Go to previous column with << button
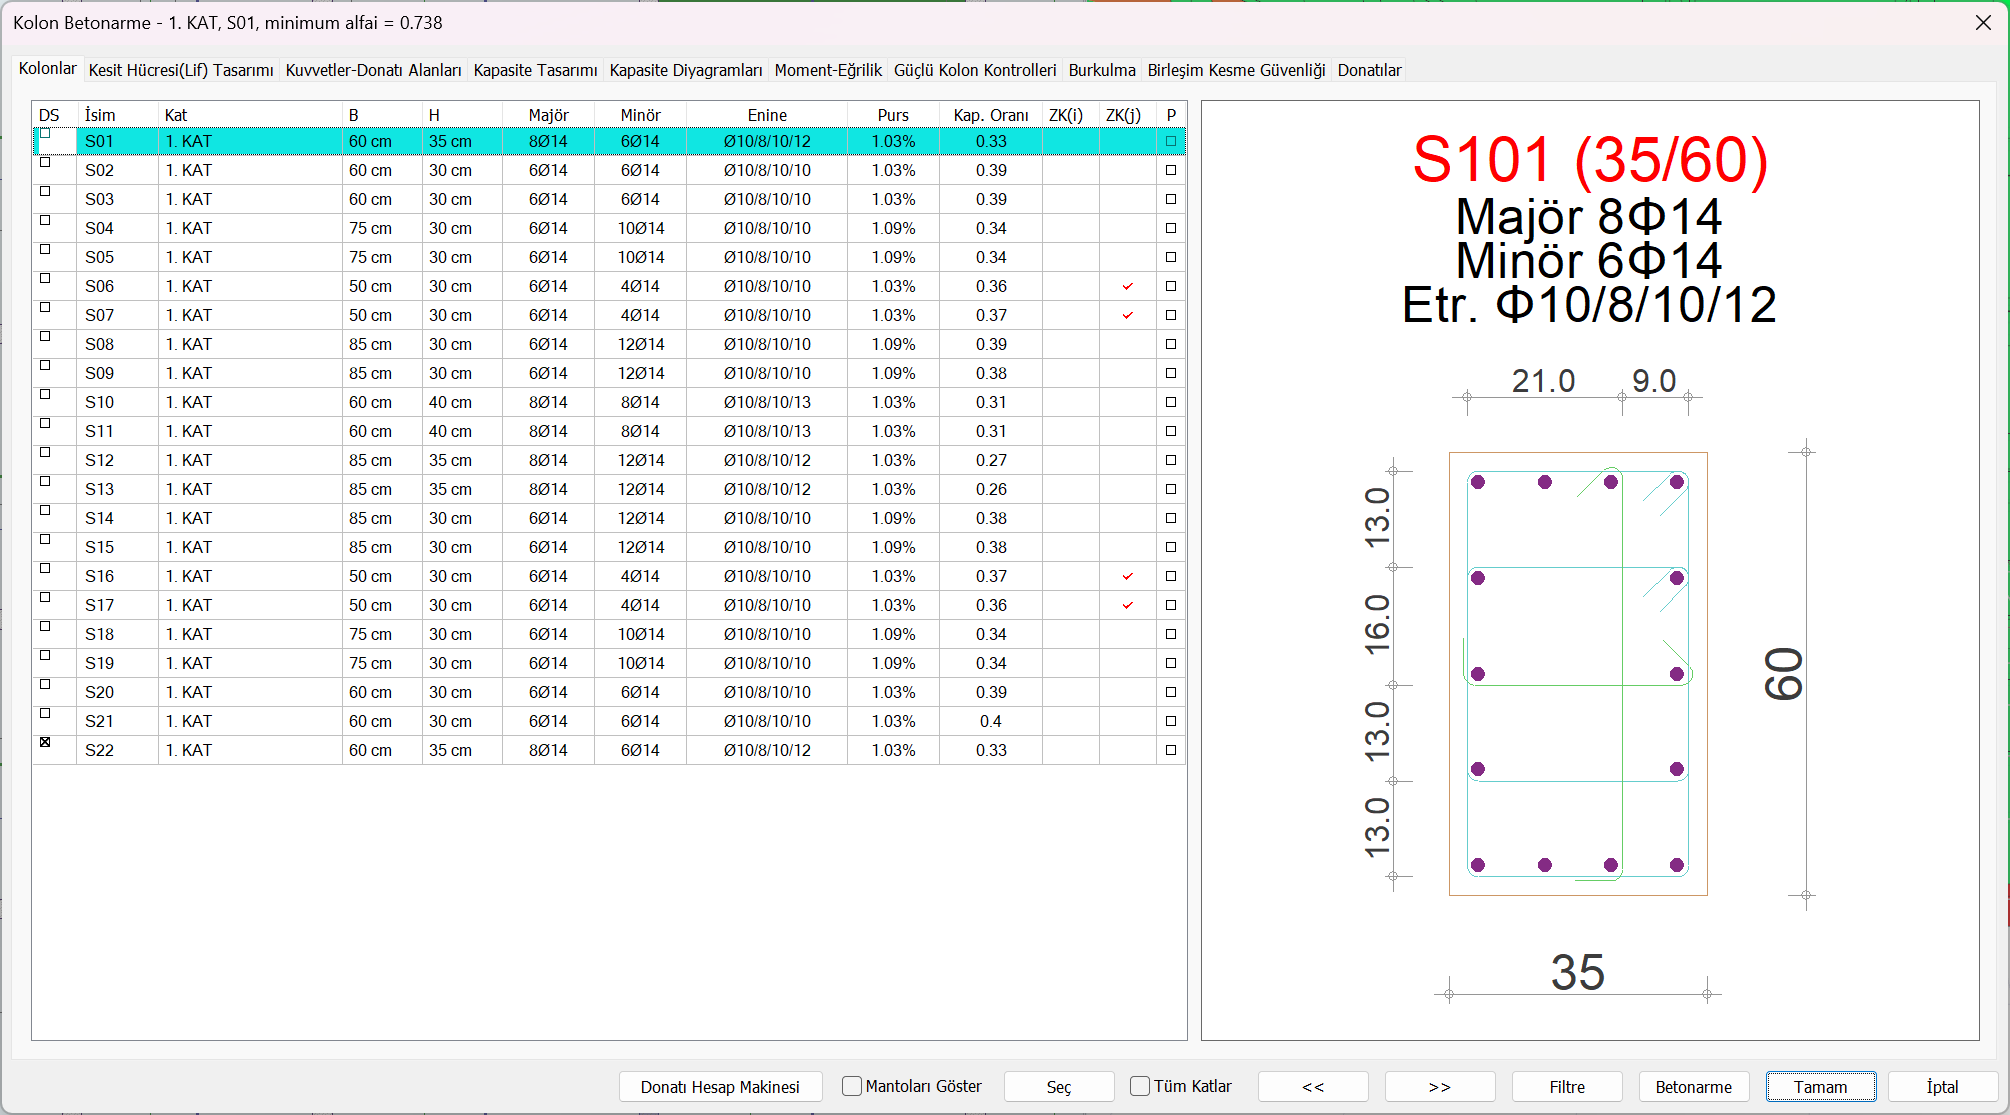Image resolution: width=2010 pixels, height=1115 pixels. tap(1313, 1087)
